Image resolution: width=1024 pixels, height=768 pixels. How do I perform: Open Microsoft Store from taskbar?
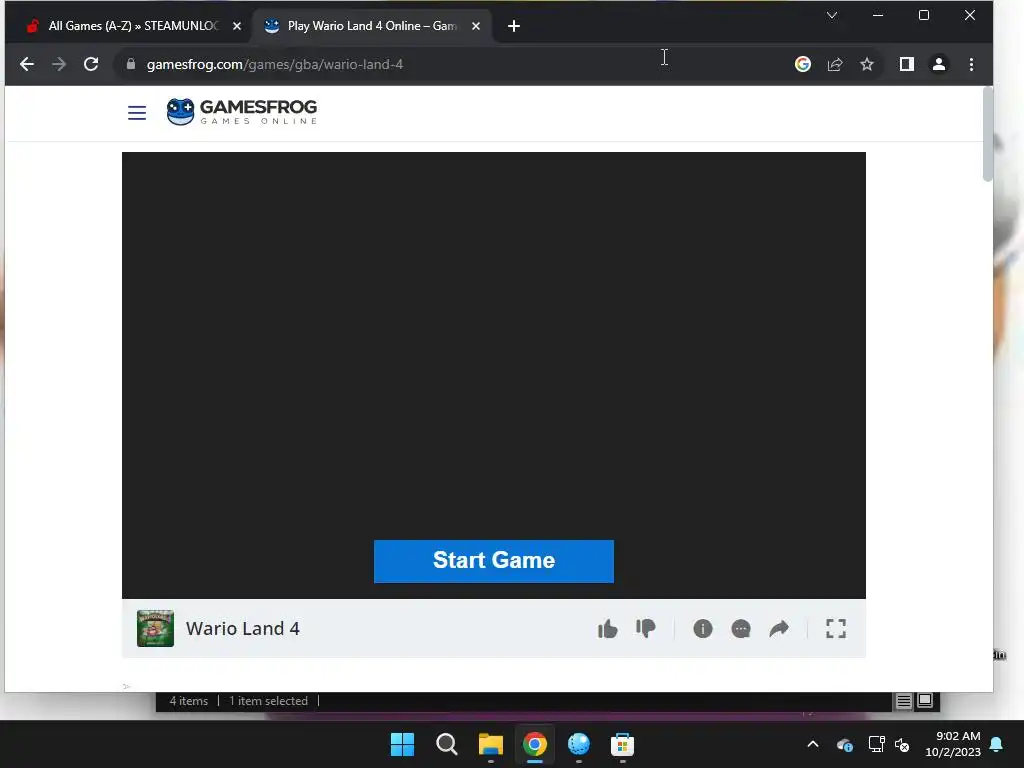coord(622,744)
